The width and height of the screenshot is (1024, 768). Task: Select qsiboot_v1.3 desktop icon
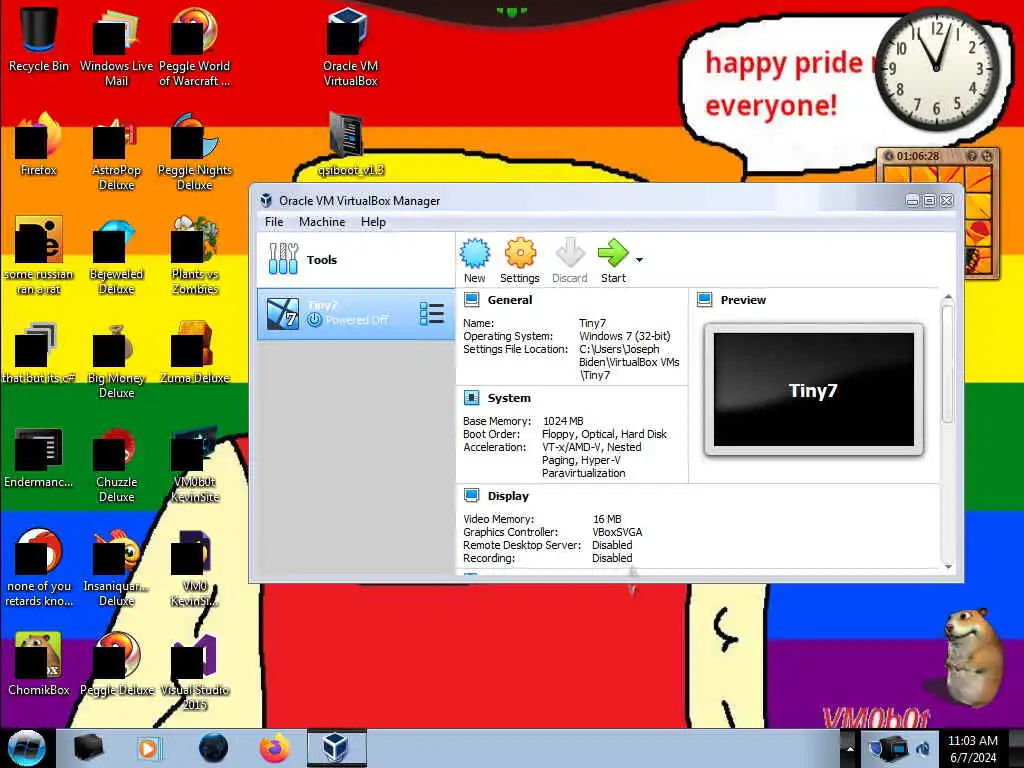click(350, 144)
